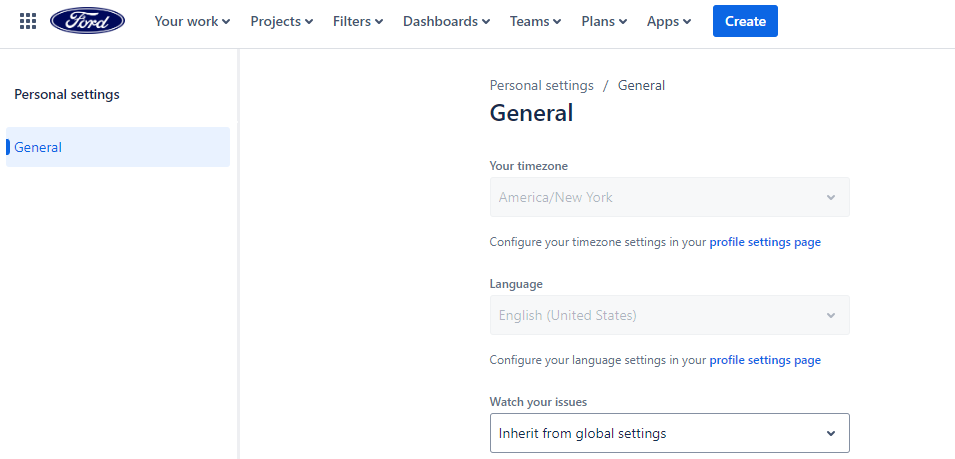Open the Your work menu
Image resolution: width=955 pixels, height=459 pixels.
click(x=192, y=21)
